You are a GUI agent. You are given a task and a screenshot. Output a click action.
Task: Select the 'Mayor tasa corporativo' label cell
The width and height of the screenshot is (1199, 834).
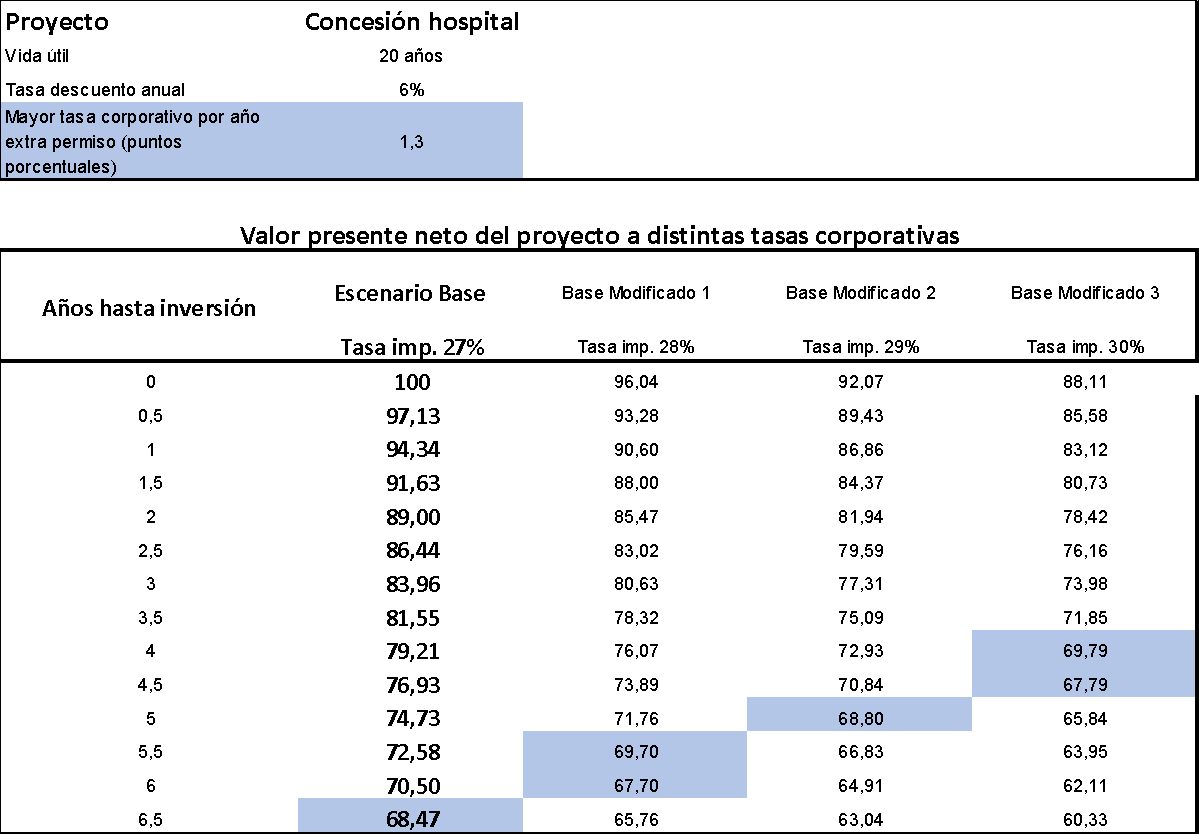click(x=132, y=142)
